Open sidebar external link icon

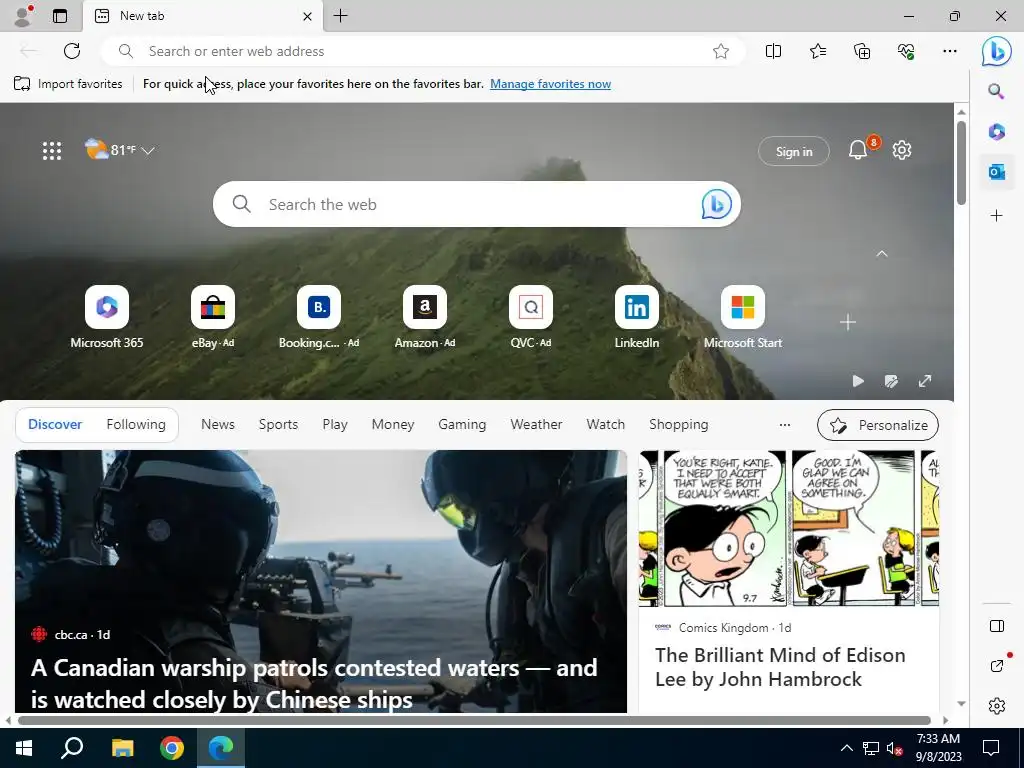[997, 665]
